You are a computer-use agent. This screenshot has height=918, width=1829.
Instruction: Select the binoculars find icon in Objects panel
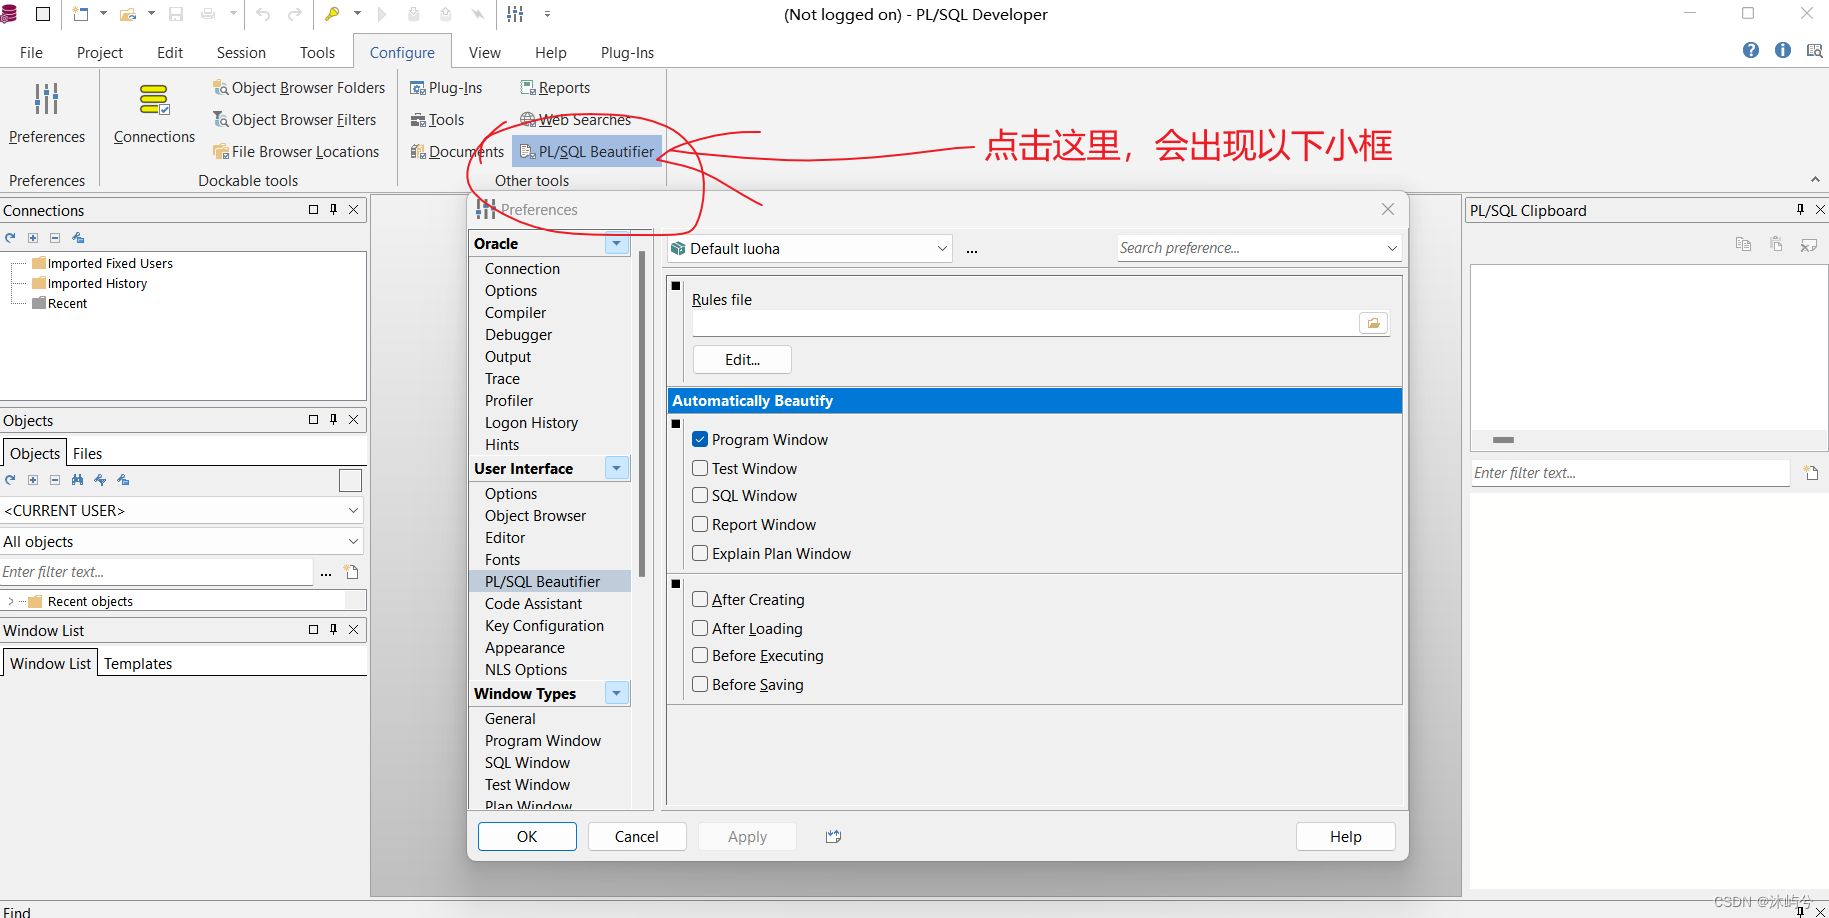point(77,480)
